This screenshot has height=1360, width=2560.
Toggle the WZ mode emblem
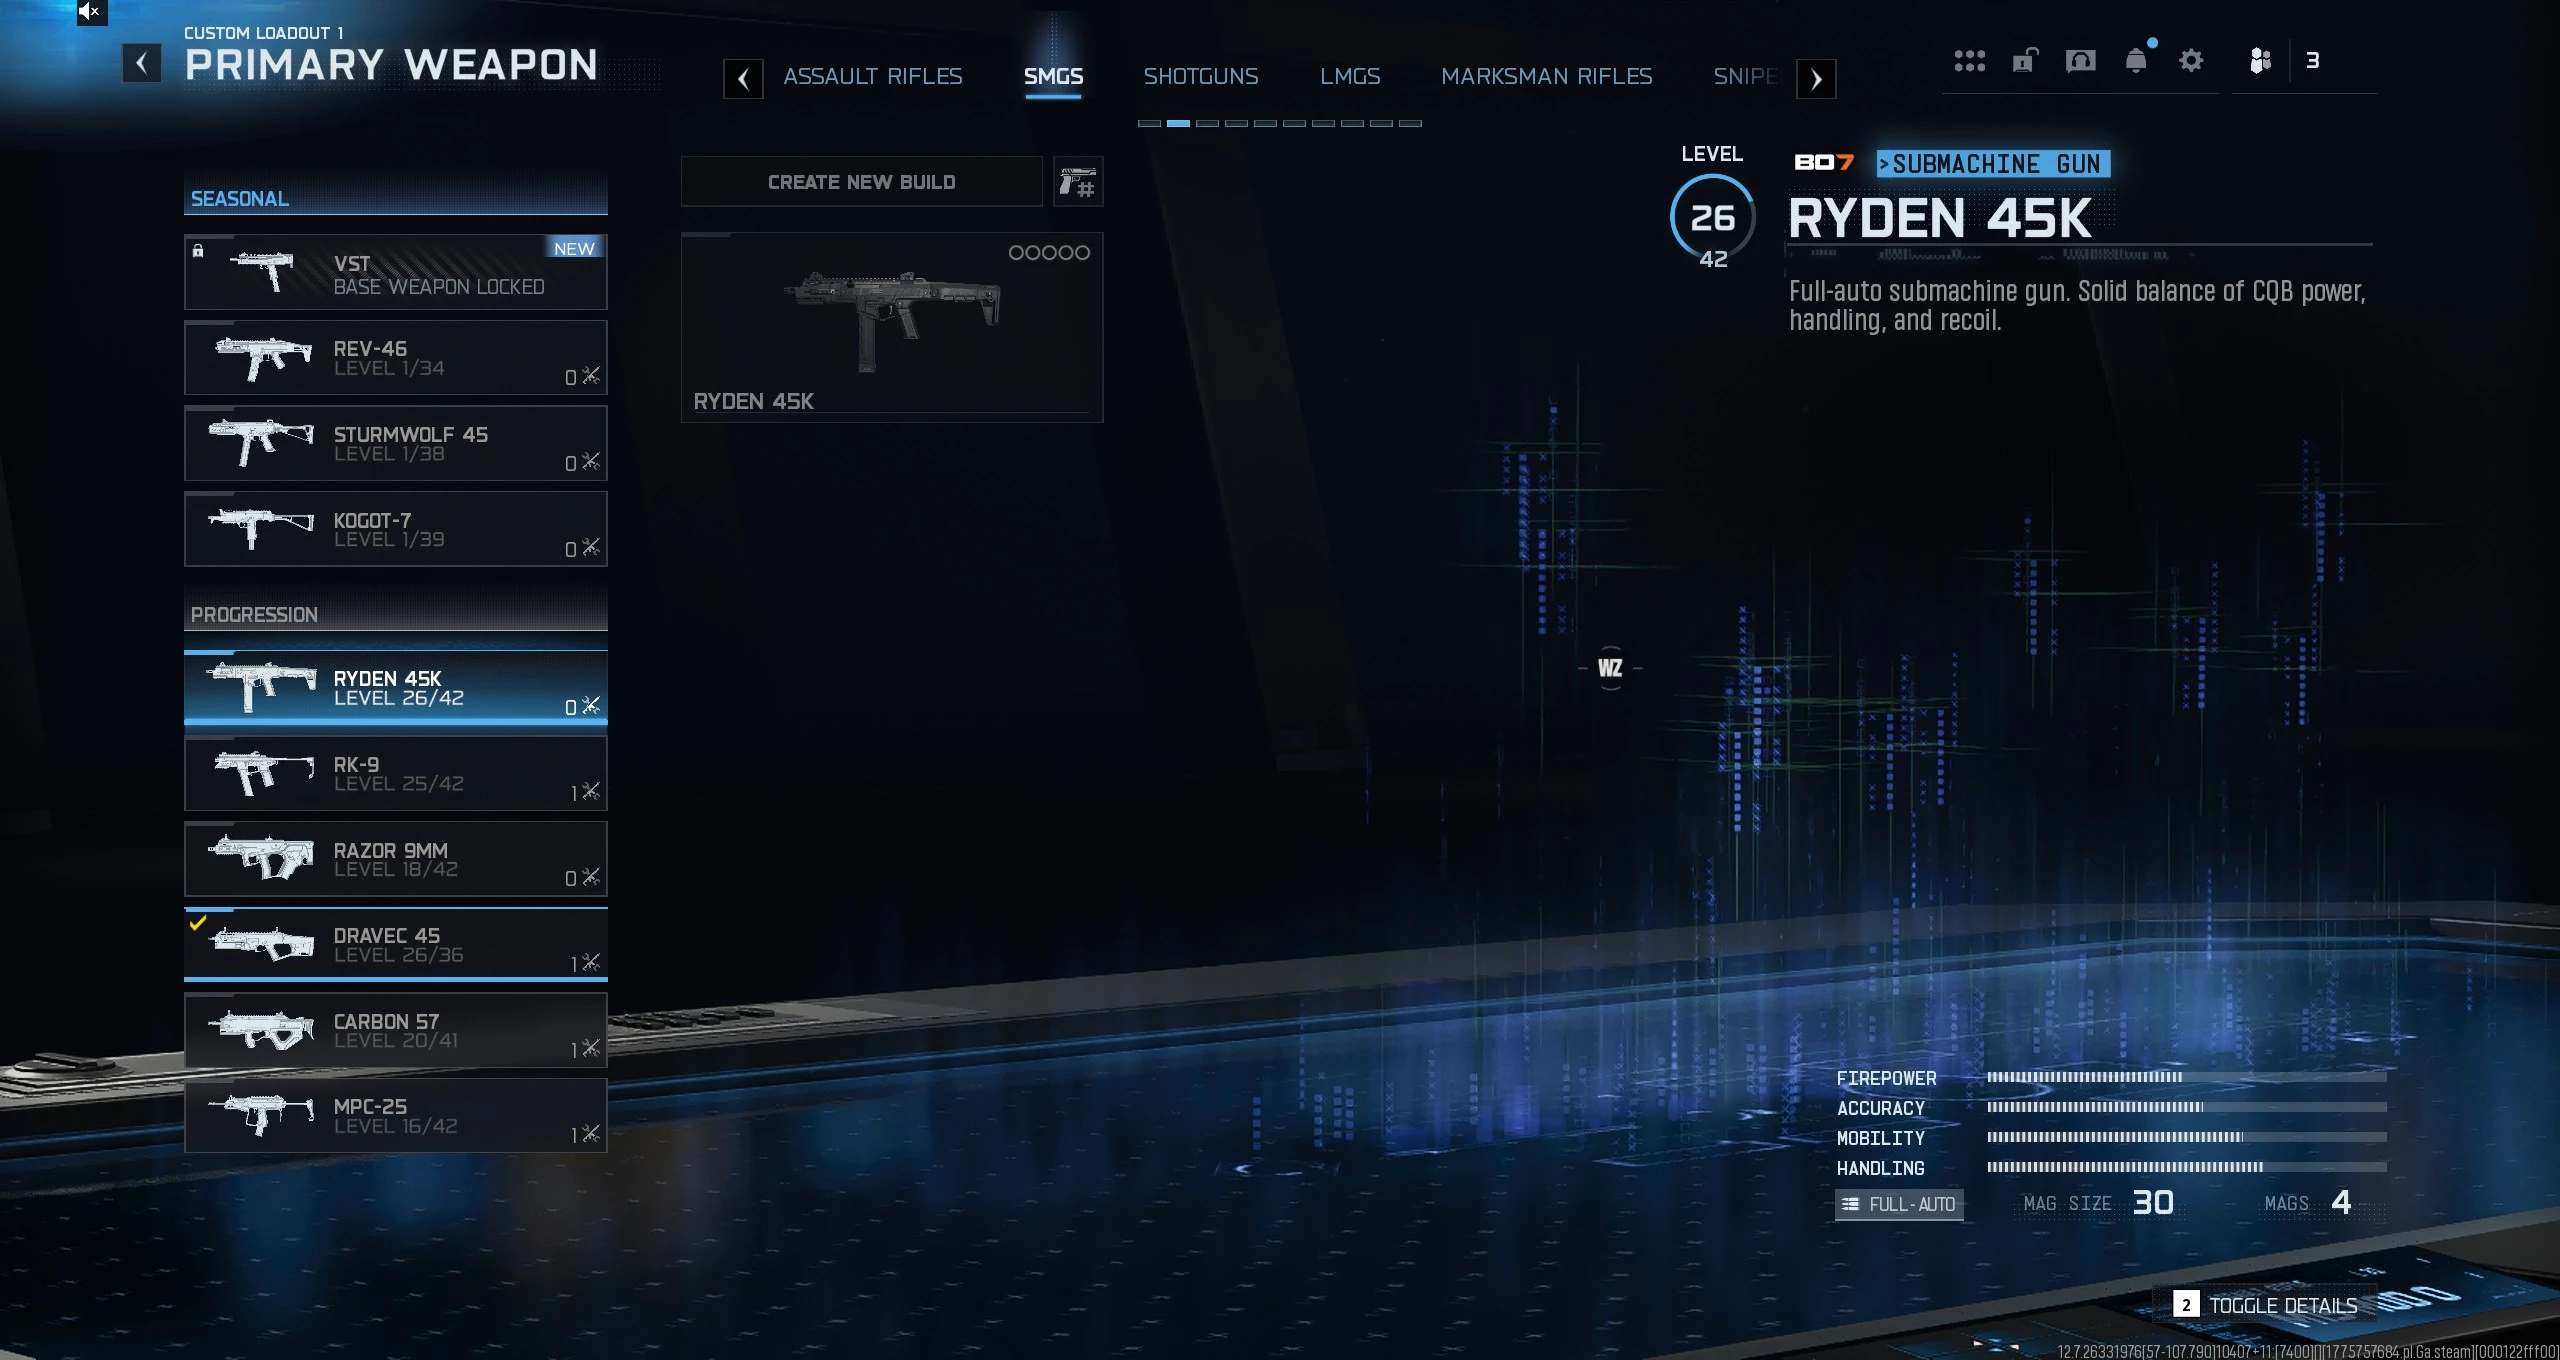pyautogui.click(x=1610, y=668)
